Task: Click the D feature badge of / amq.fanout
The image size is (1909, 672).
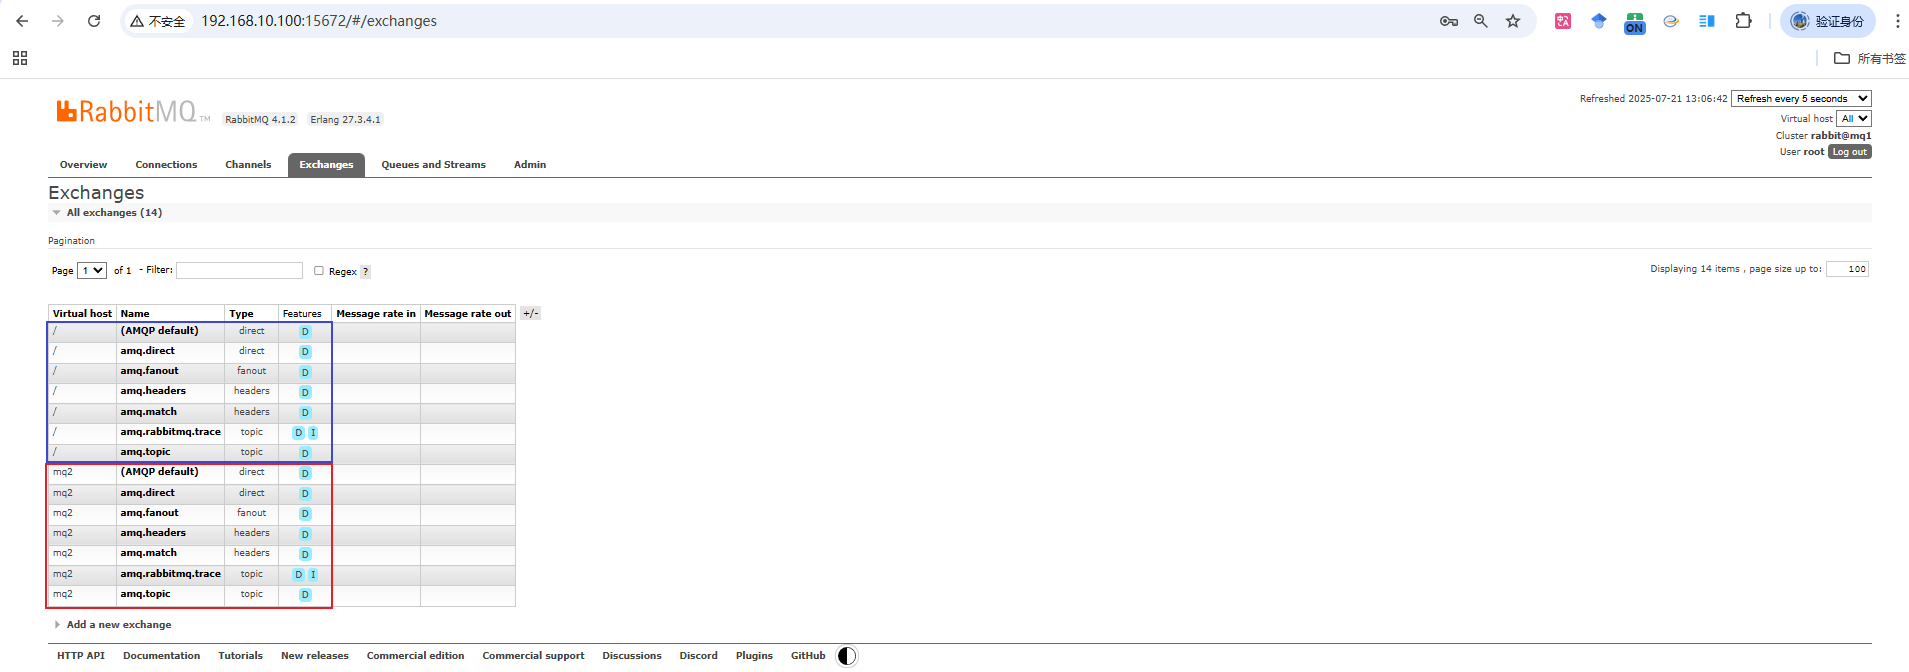Action: coord(305,372)
